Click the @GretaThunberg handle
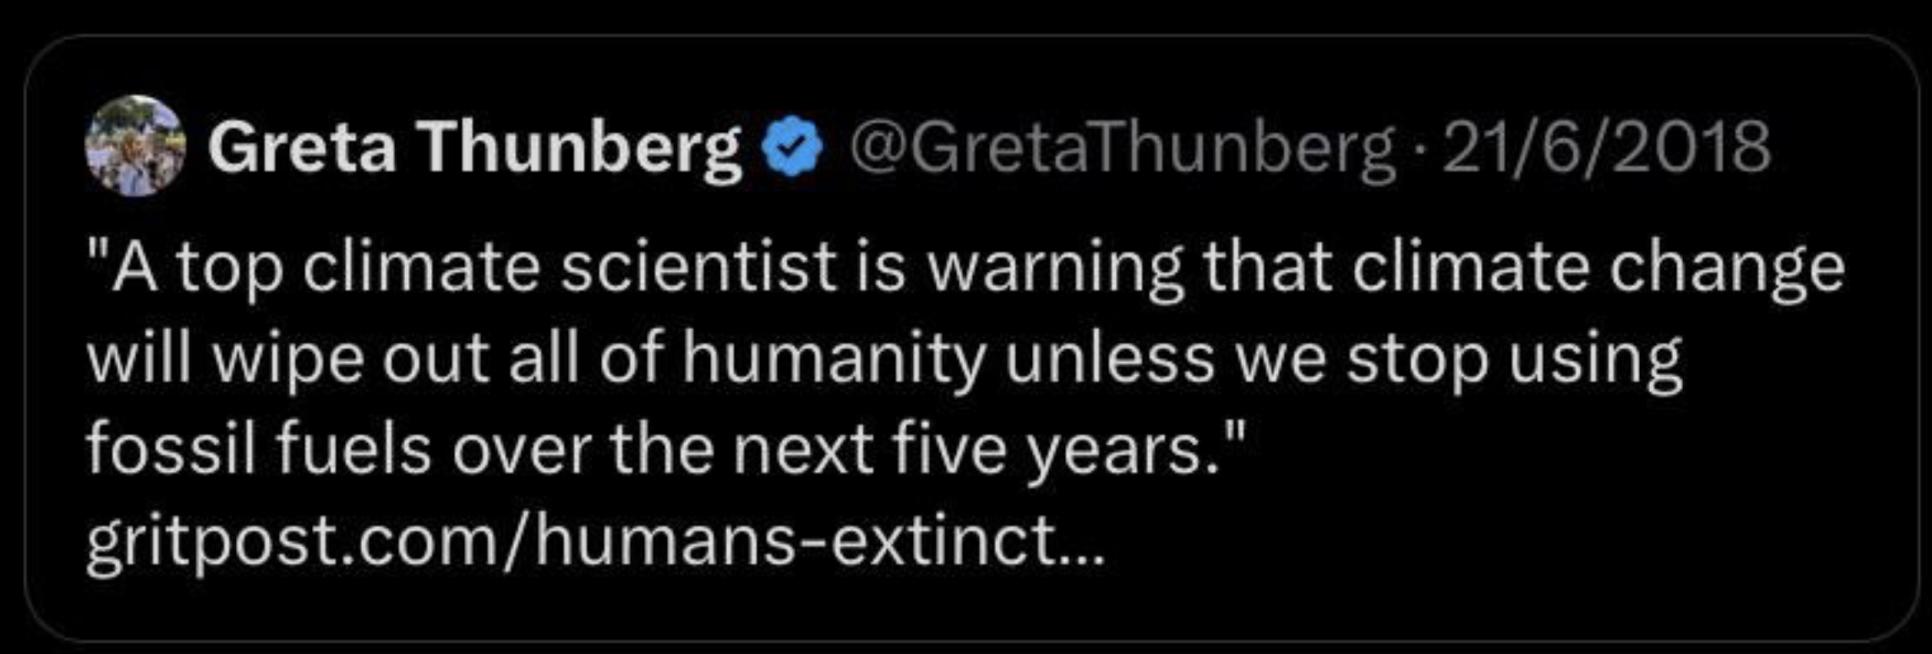This screenshot has width=1932, height=654. [x=1121, y=148]
